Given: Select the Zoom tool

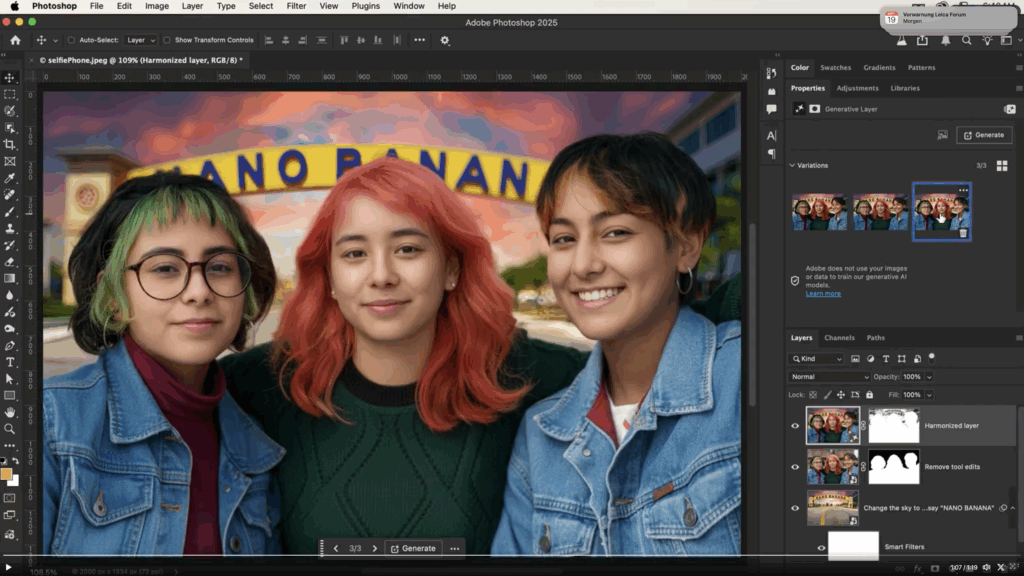Looking at the screenshot, I should (10, 429).
